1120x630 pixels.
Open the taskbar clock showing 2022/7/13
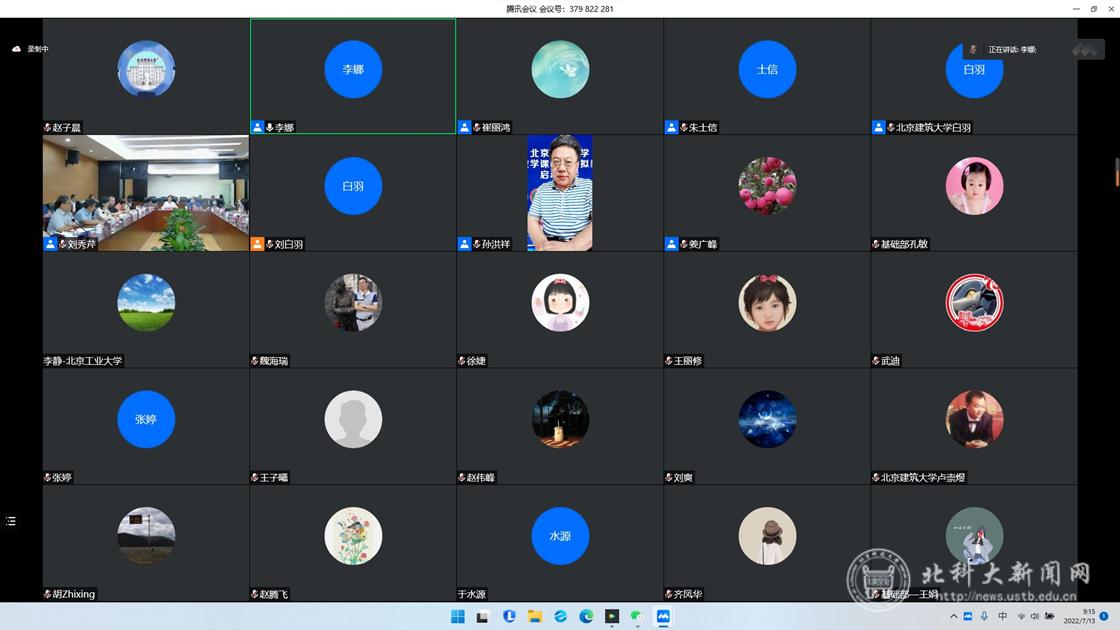[x=1079, y=616]
